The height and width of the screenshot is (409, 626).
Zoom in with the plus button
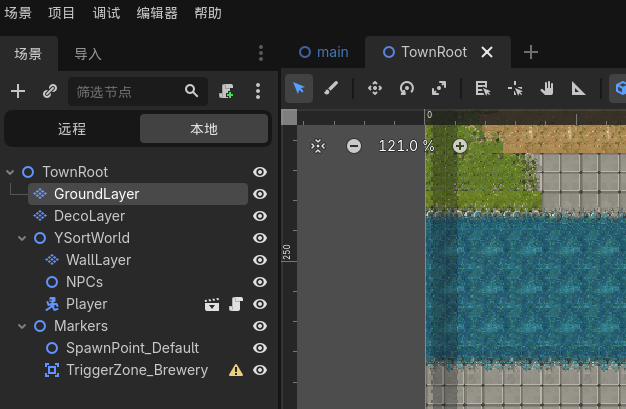460,146
